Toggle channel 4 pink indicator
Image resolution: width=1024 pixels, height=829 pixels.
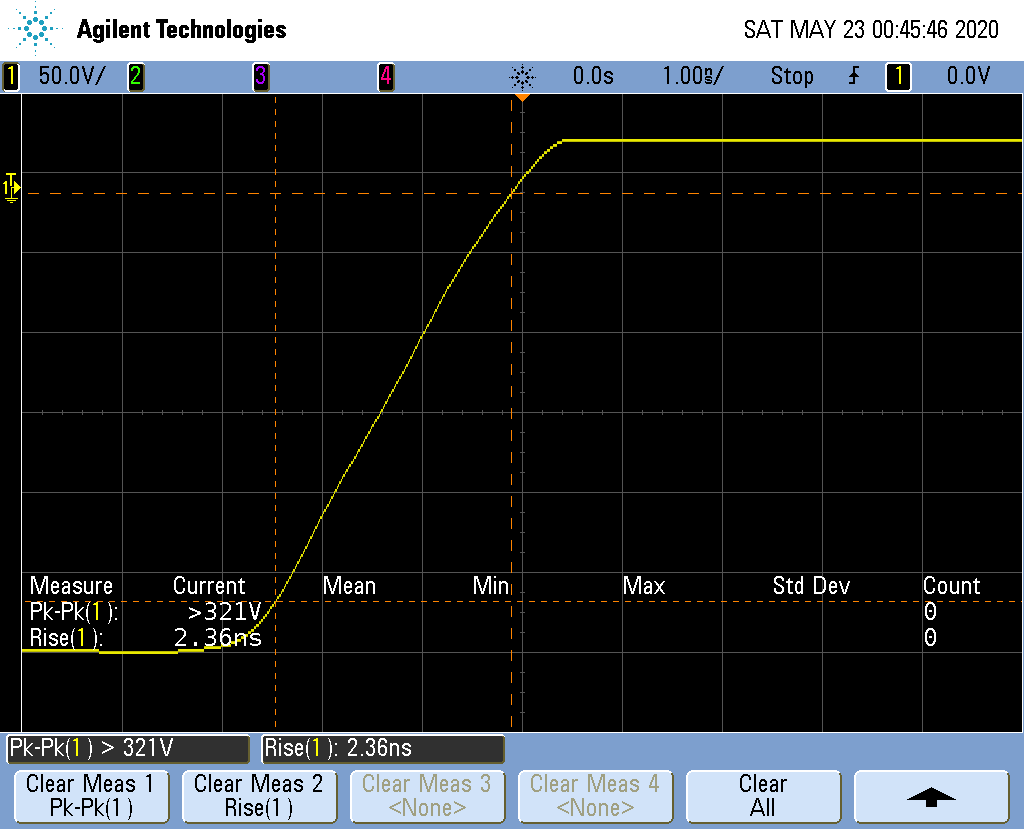385,76
